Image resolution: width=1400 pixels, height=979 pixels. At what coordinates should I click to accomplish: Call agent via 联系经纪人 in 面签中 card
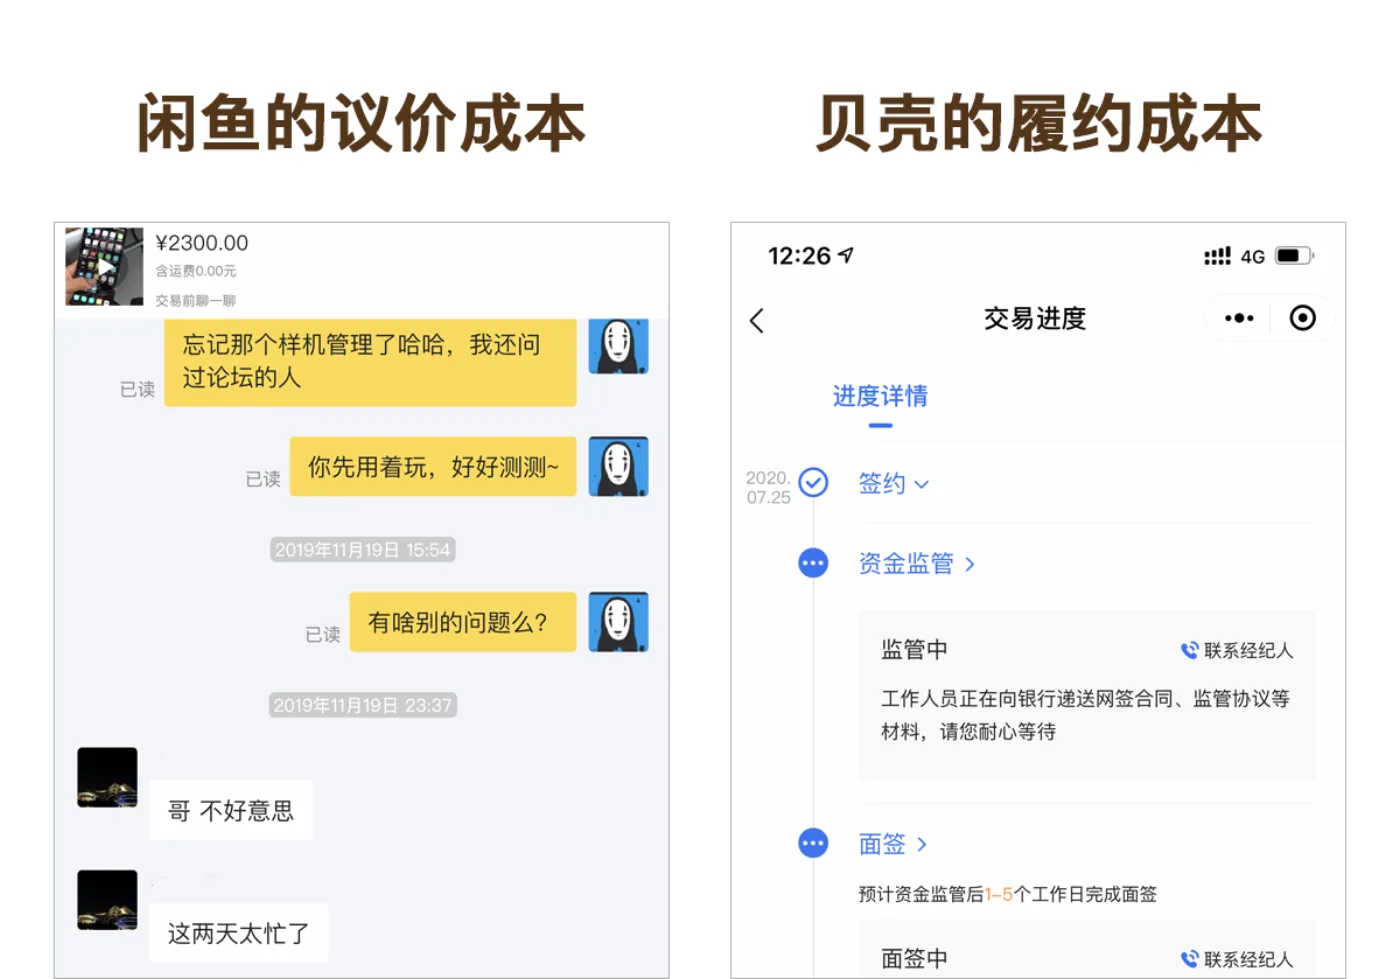[1237, 960]
